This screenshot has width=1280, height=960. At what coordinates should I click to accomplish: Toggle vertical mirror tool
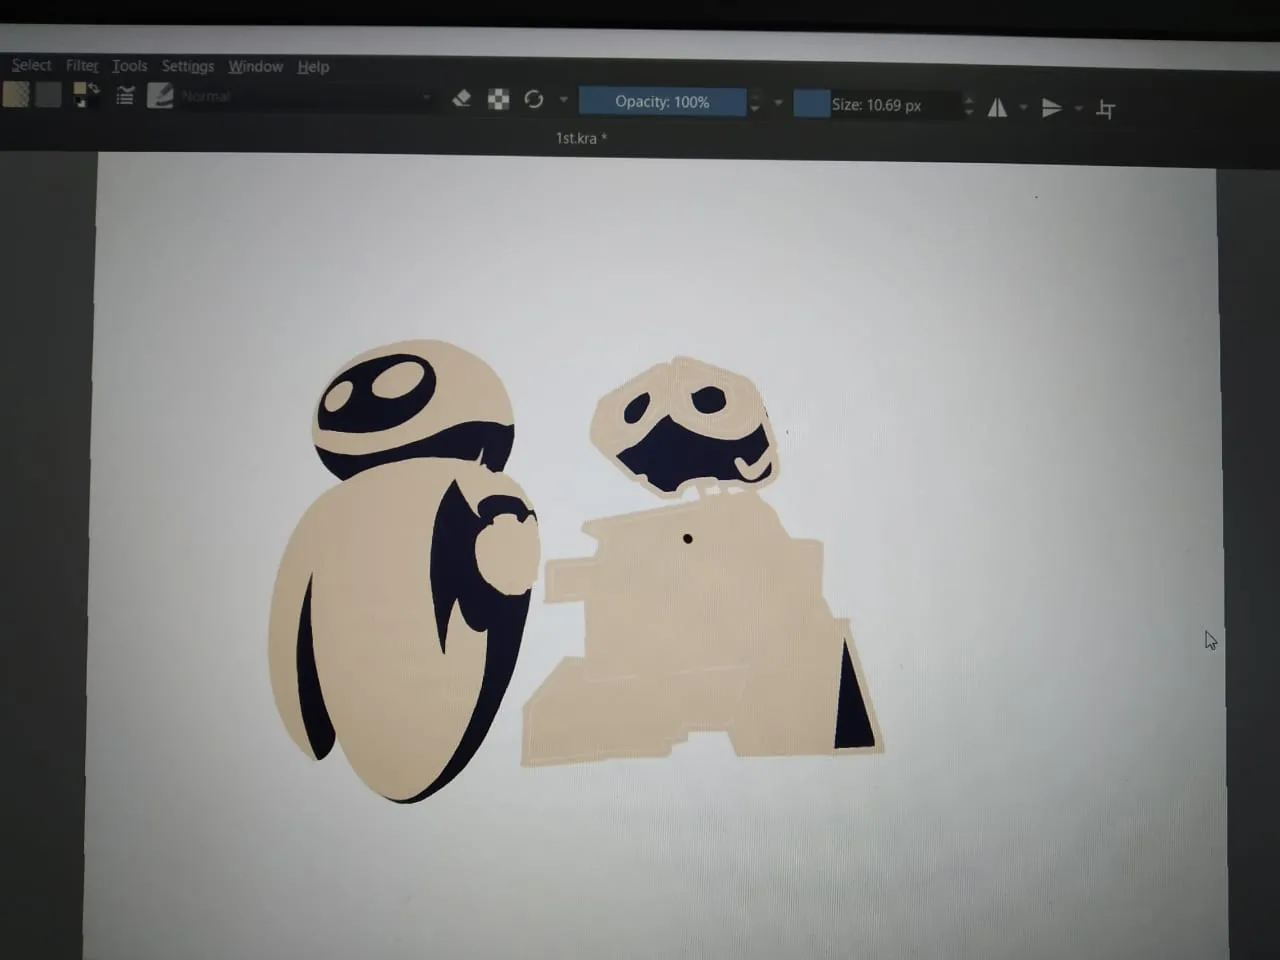tap(1051, 107)
